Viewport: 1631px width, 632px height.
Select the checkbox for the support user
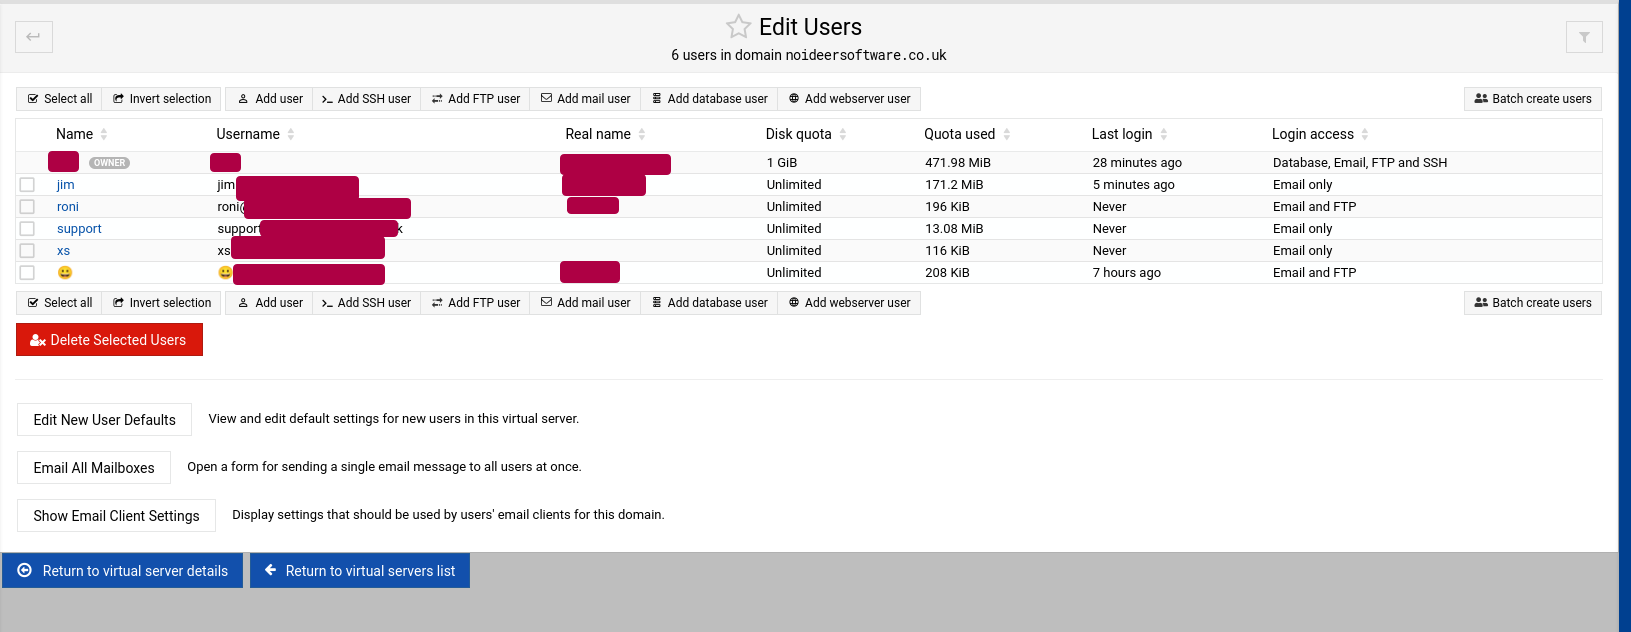27,229
